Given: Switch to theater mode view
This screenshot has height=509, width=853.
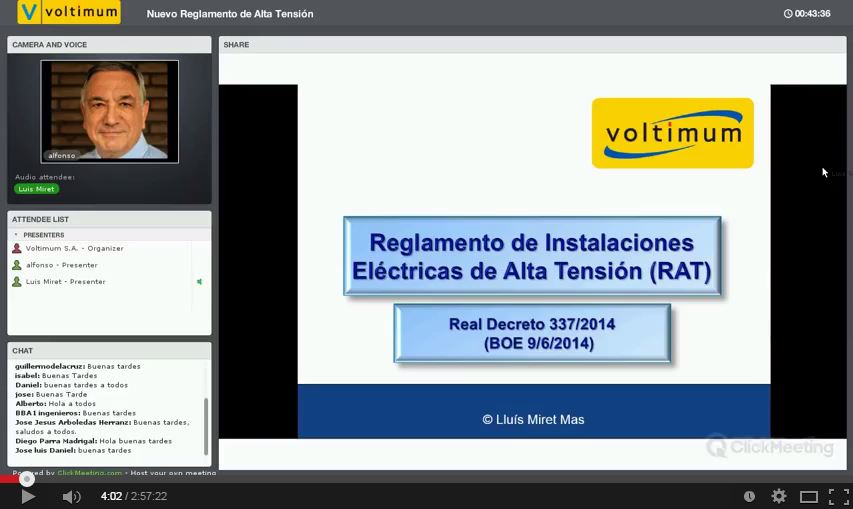Looking at the screenshot, I should (808, 497).
